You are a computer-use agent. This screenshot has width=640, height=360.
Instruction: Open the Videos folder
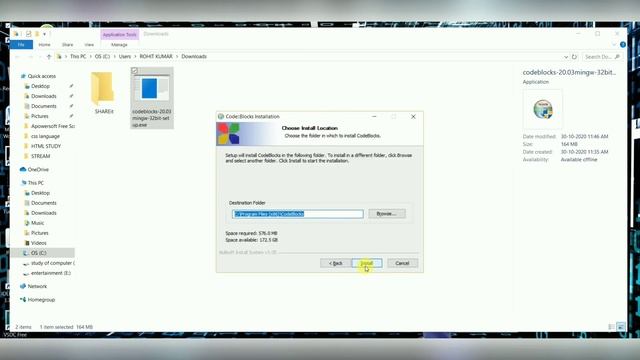point(38,243)
